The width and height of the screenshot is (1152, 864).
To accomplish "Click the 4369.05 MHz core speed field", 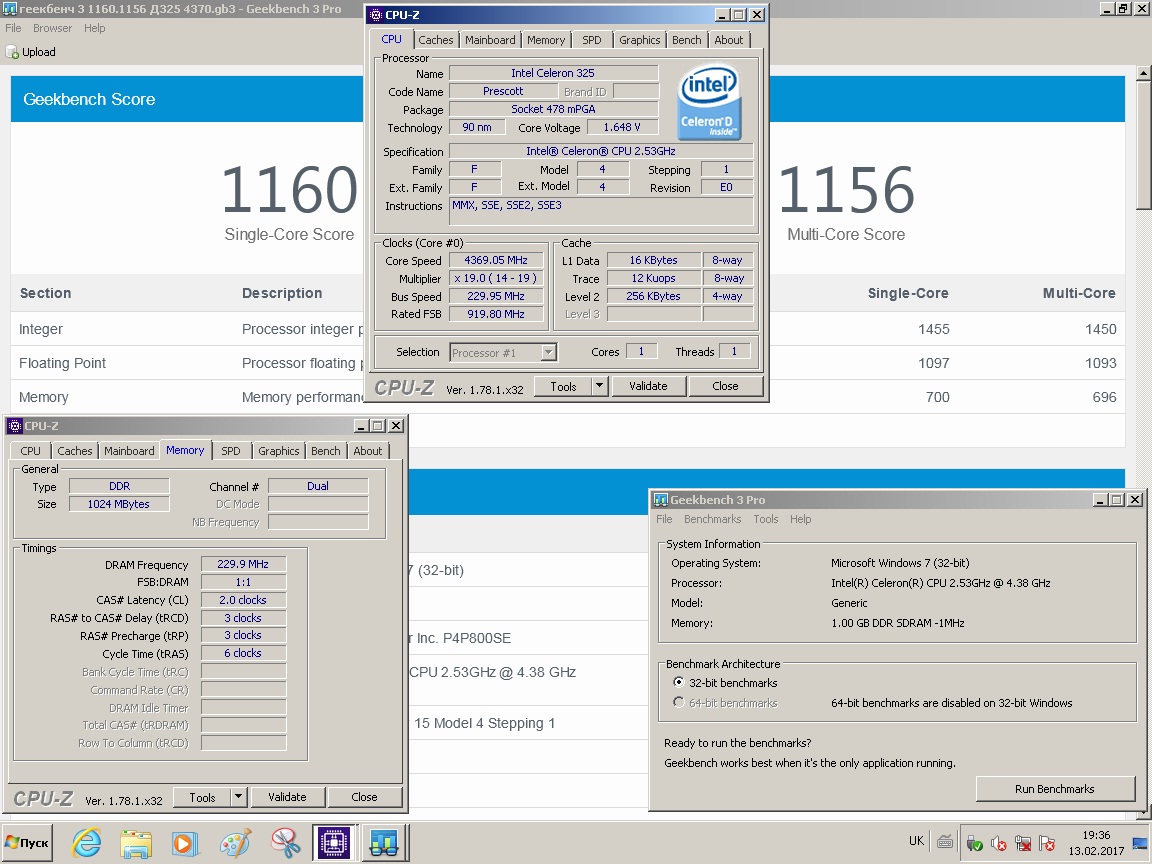I will pyautogui.click(x=496, y=260).
